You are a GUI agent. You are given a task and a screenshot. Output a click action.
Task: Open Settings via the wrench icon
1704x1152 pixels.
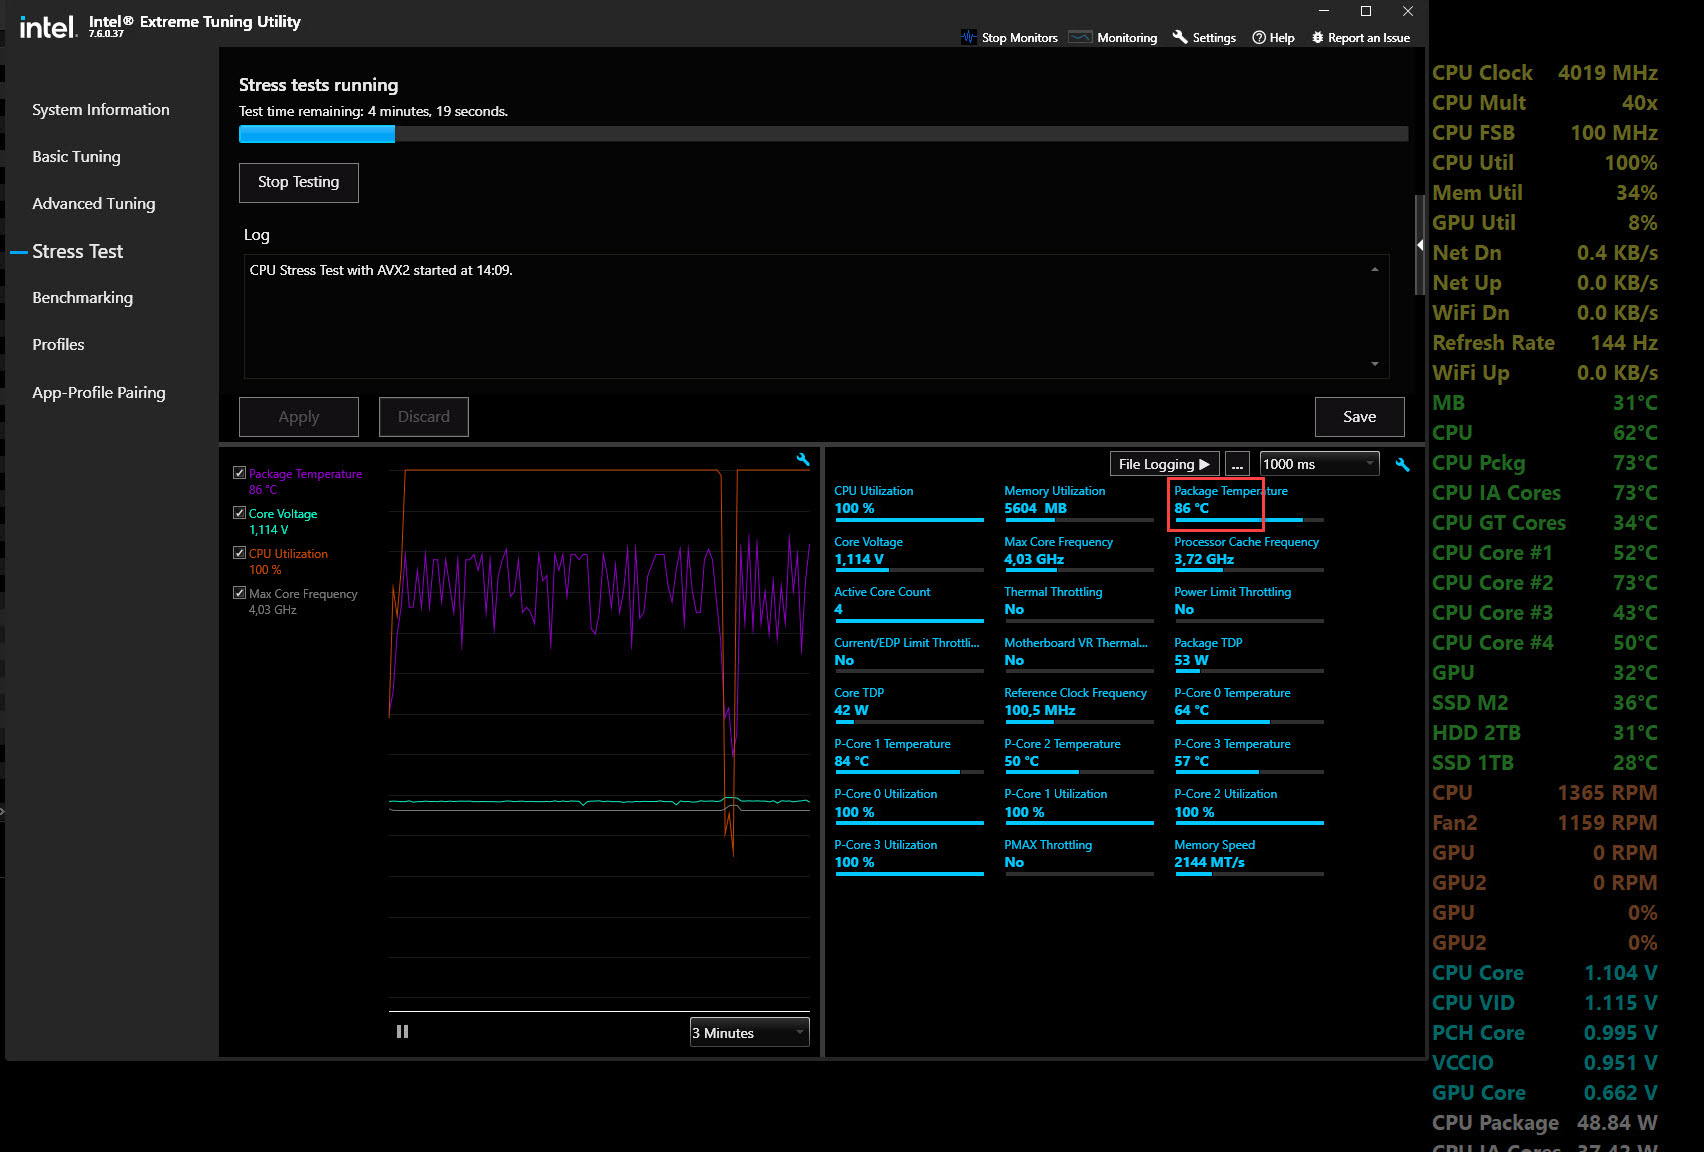point(1180,37)
